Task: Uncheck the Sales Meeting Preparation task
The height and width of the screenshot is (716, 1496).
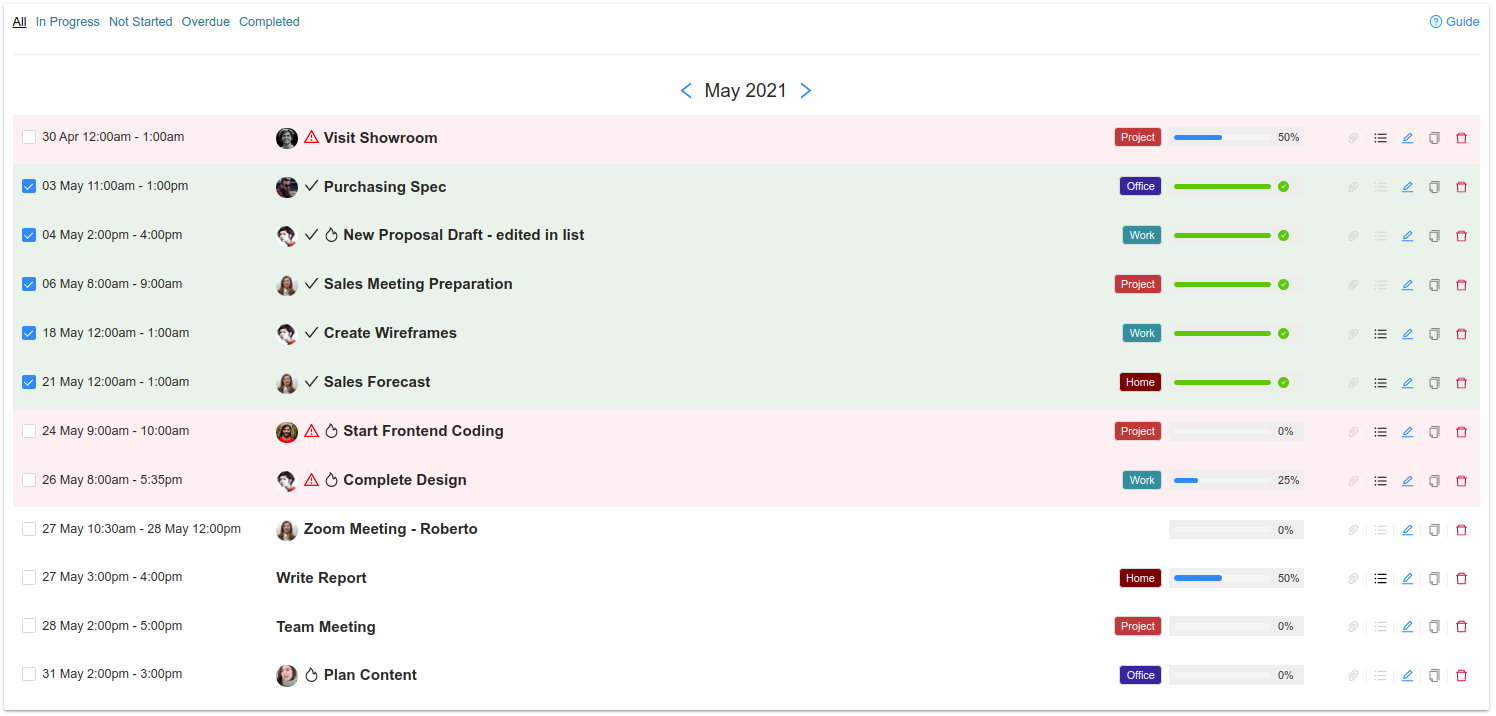Action: click(x=29, y=284)
